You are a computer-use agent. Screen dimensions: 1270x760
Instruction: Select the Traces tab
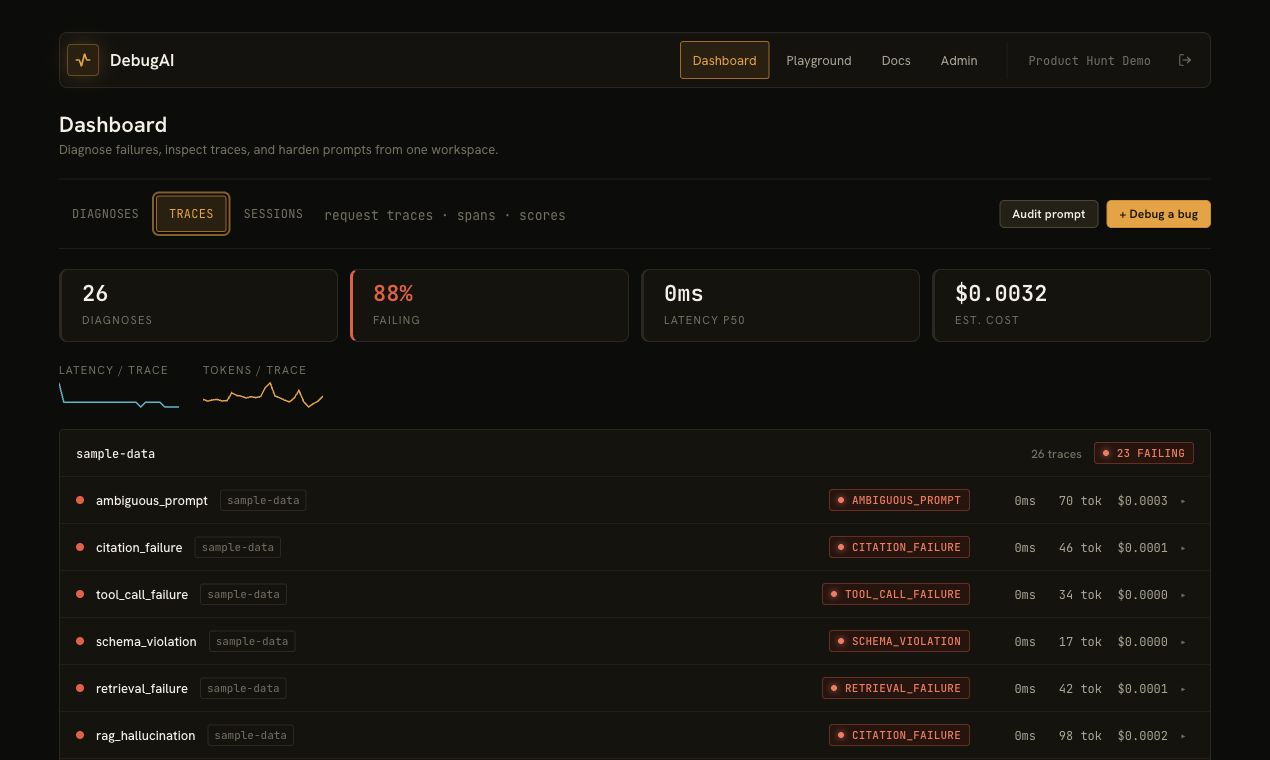191,214
